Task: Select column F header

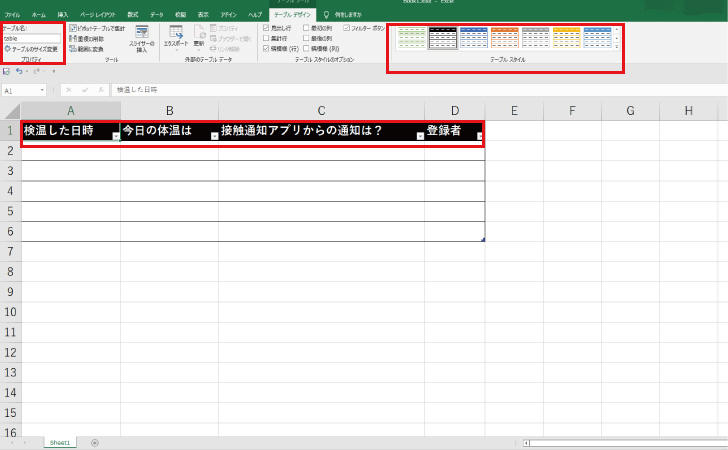Action: point(572,111)
